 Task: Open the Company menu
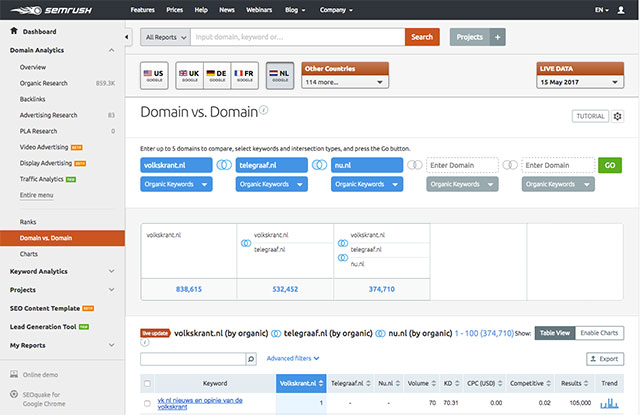336,10
